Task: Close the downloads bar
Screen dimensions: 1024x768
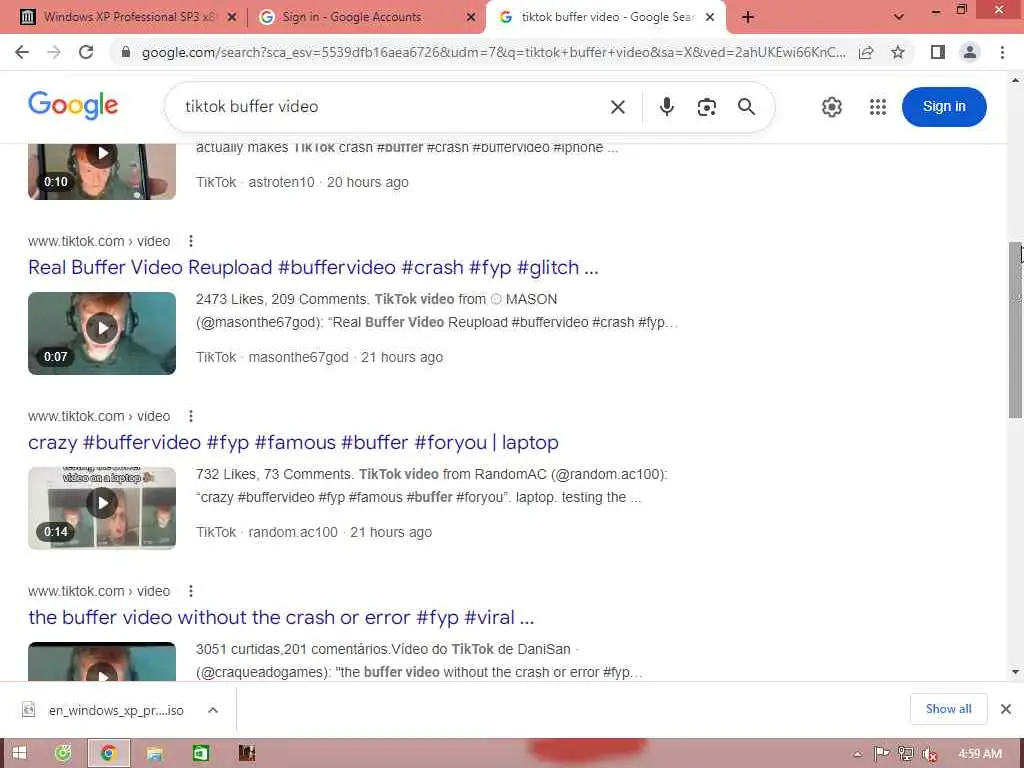Action: (x=1006, y=709)
